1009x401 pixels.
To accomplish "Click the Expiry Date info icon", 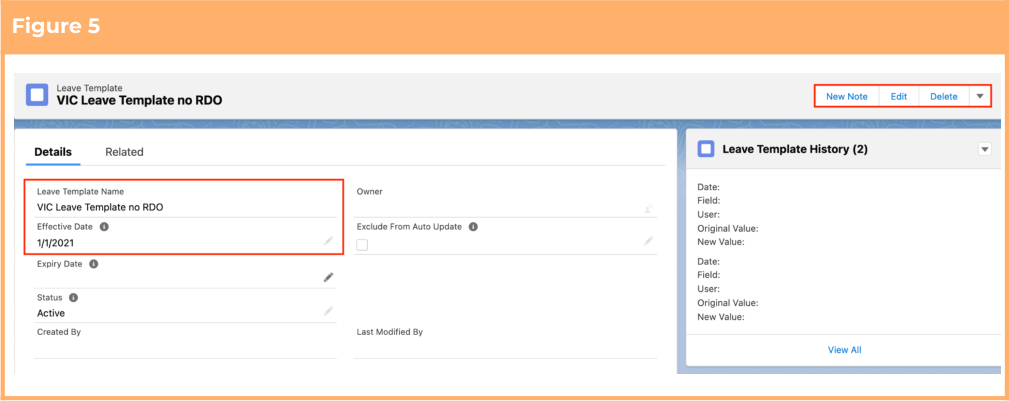I will tap(93, 264).
